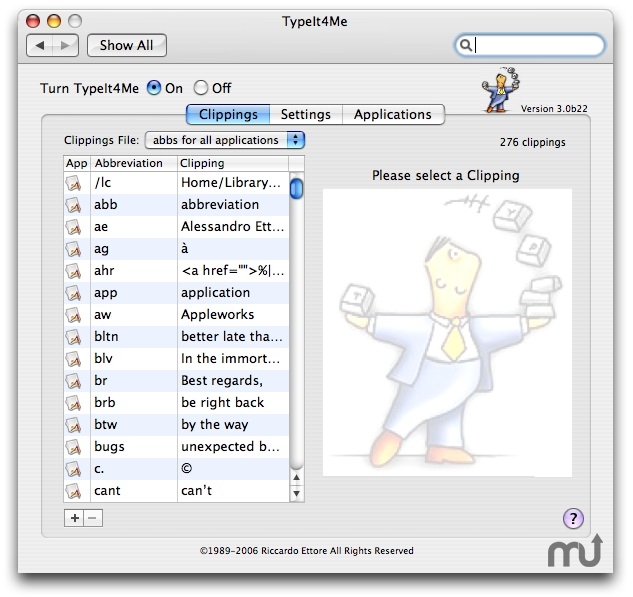Click the app icon in the btw row
This screenshot has height=597, width=633.
coord(73,425)
